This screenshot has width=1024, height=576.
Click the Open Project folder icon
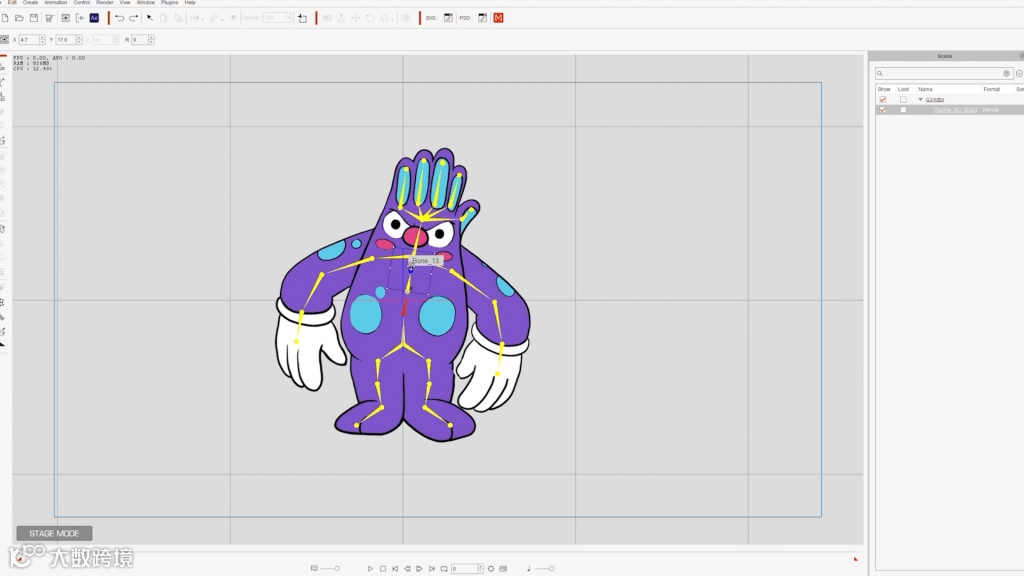19,18
